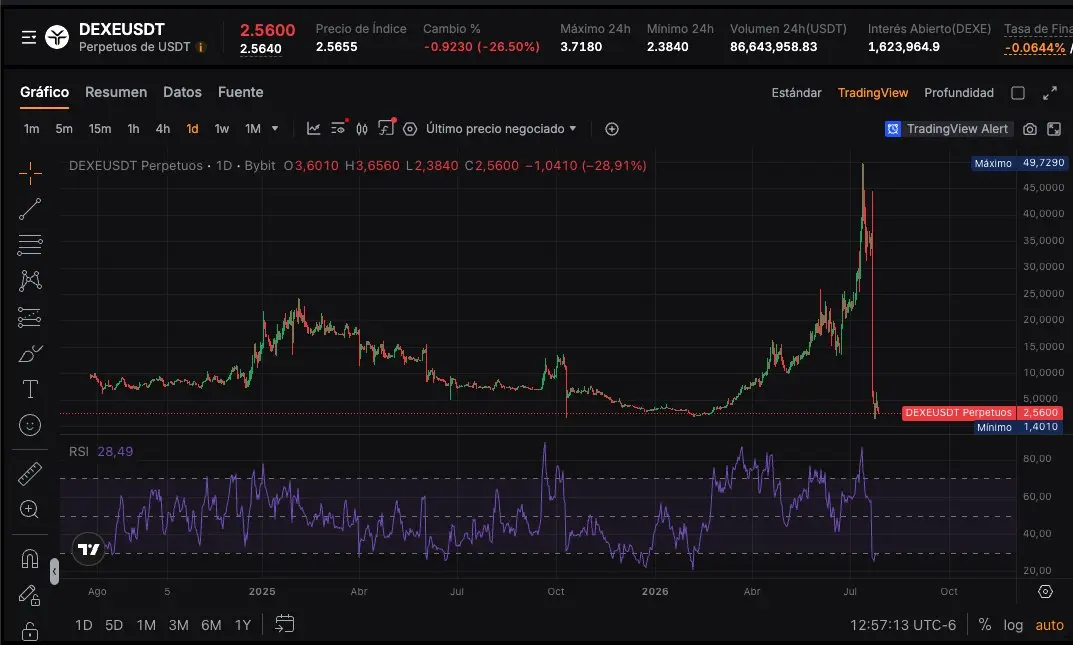
Task: Take a chart snapshot with camera icon
Action: (1030, 129)
